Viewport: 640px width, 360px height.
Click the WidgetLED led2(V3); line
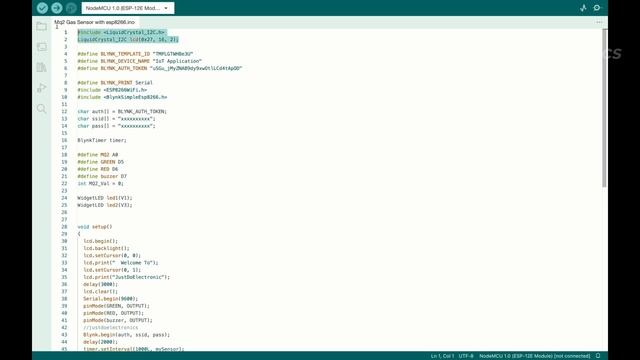[105, 205]
